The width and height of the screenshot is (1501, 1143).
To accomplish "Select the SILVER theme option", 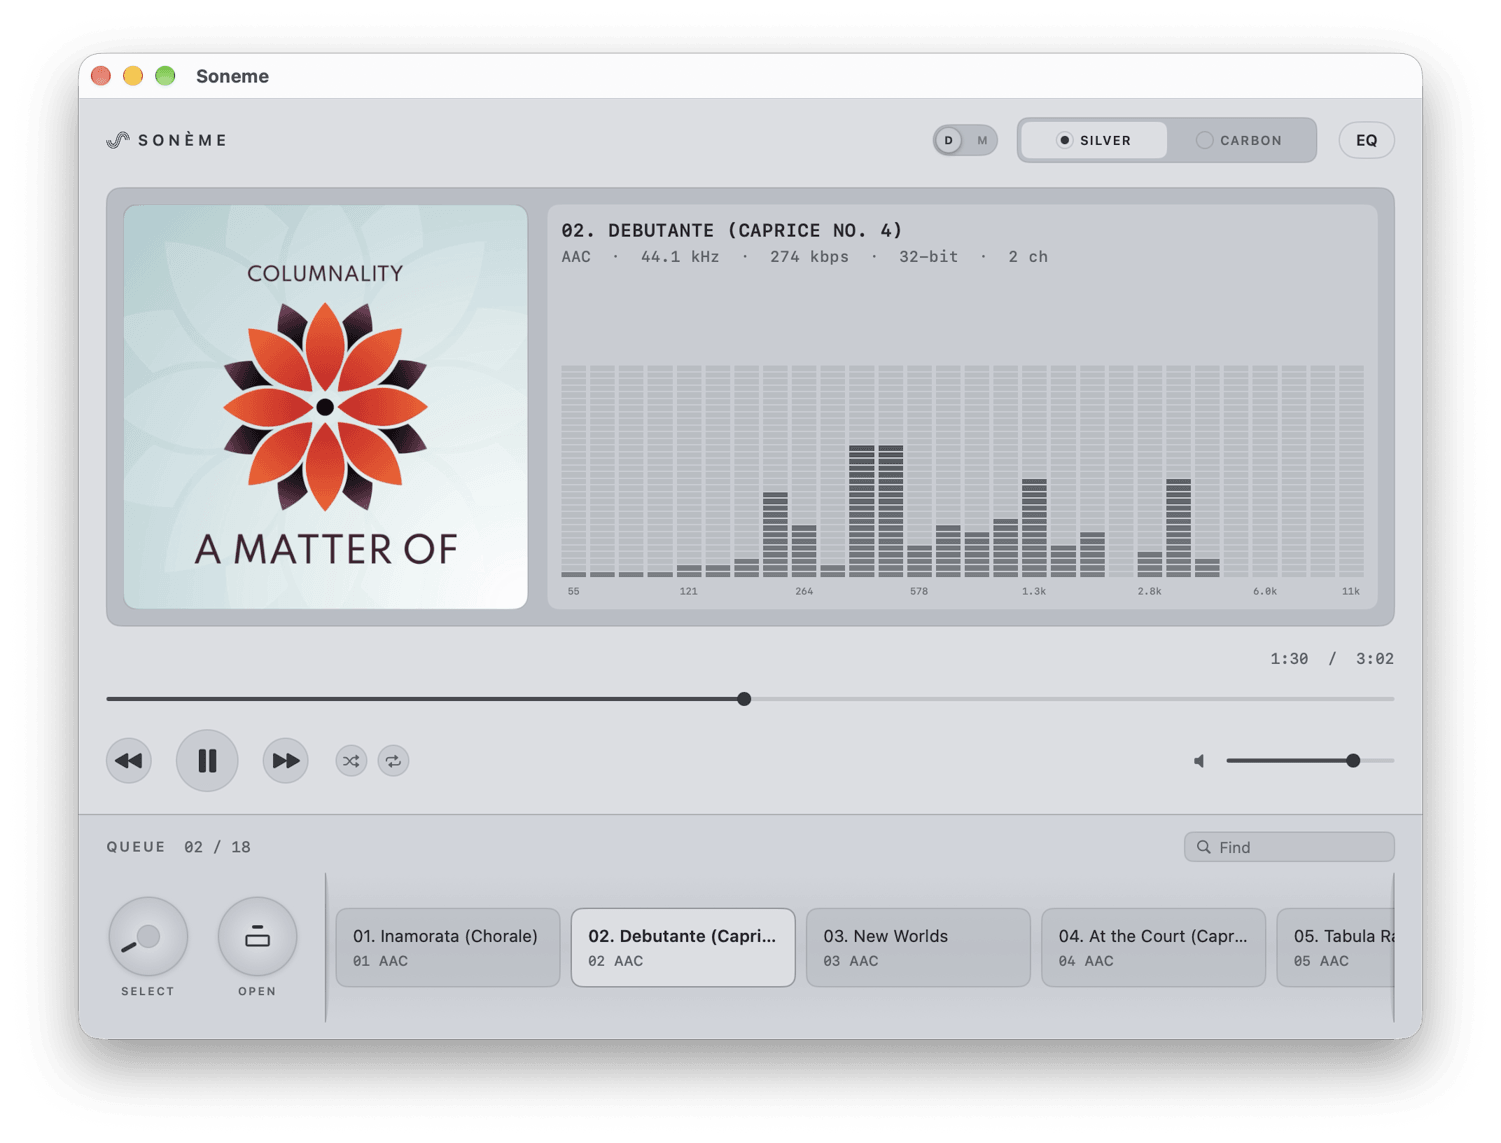I will [1094, 140].
